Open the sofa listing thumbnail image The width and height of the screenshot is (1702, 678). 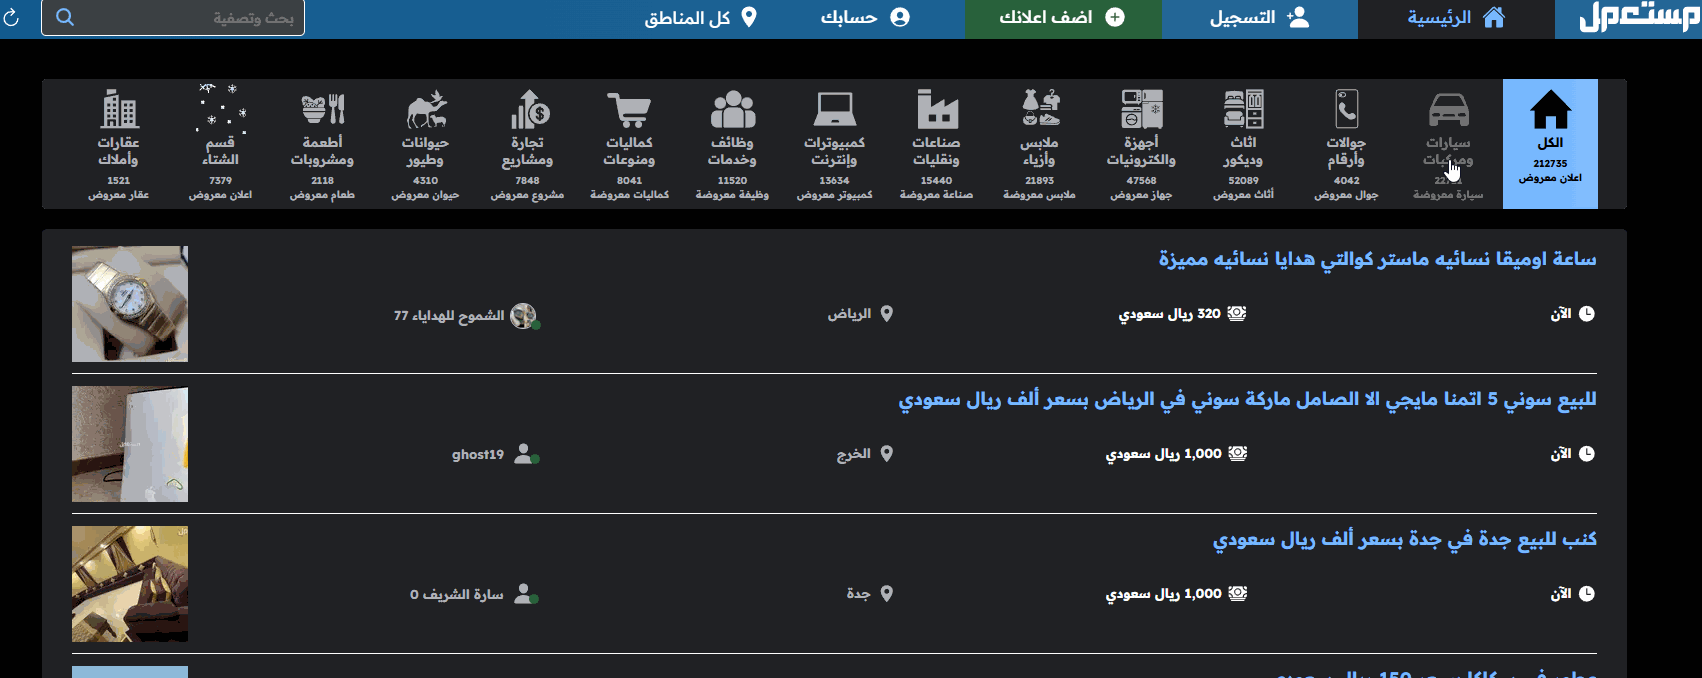point(130,584)
